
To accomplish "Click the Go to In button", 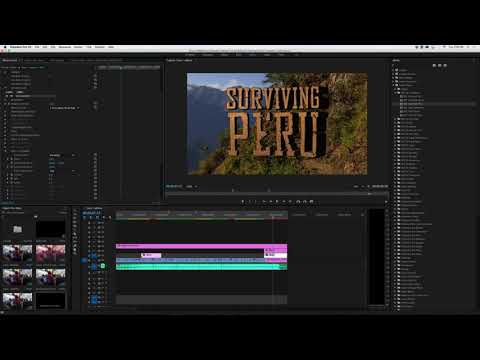I will click(x=264, y=202).
